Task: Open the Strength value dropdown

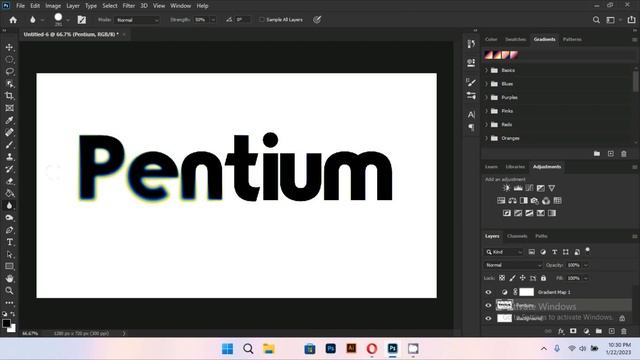Action: click(x=213, y=20)
